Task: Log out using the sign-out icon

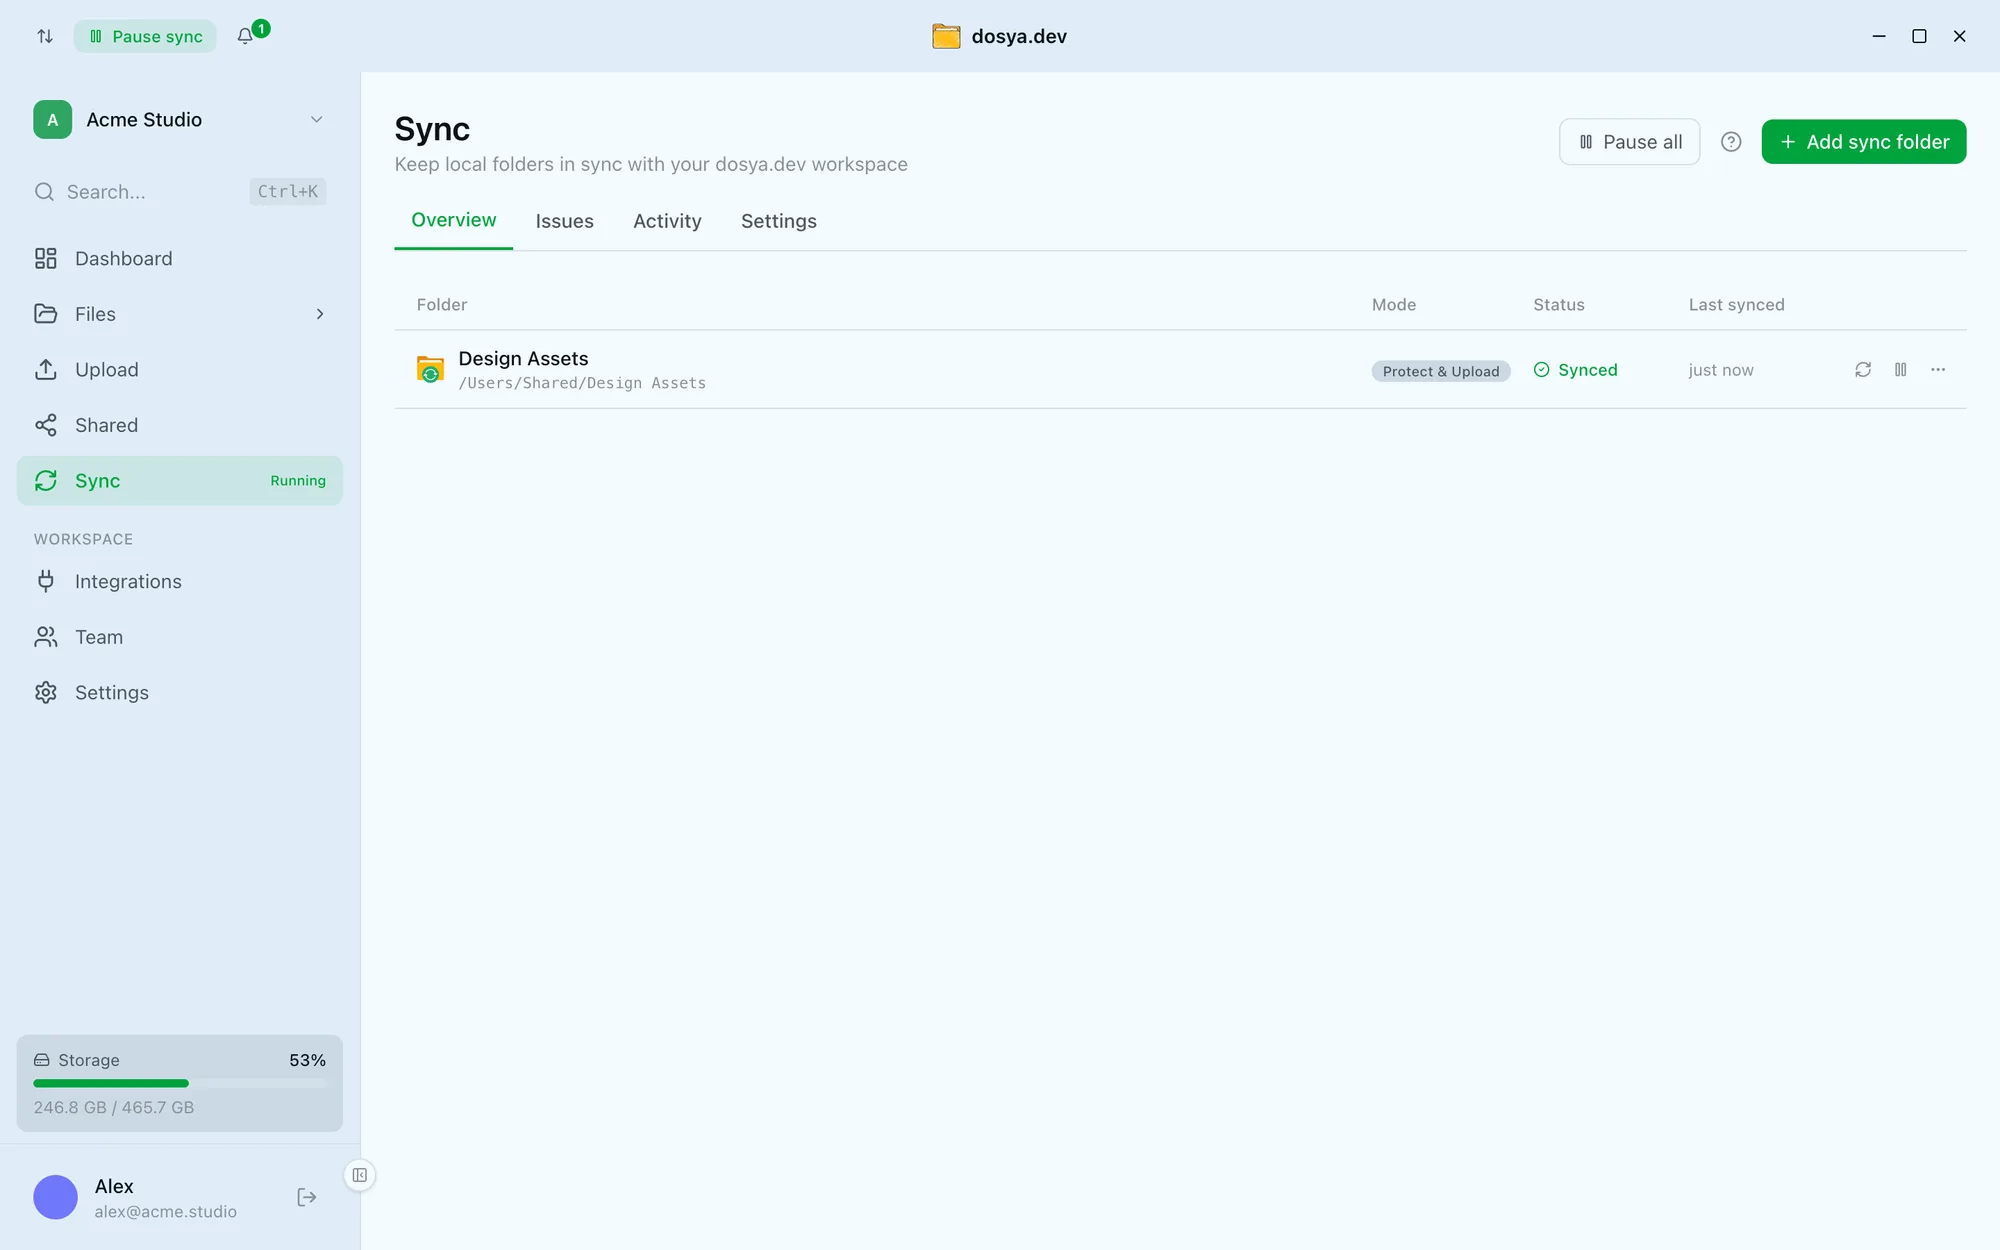Action: coord(307,1197)
